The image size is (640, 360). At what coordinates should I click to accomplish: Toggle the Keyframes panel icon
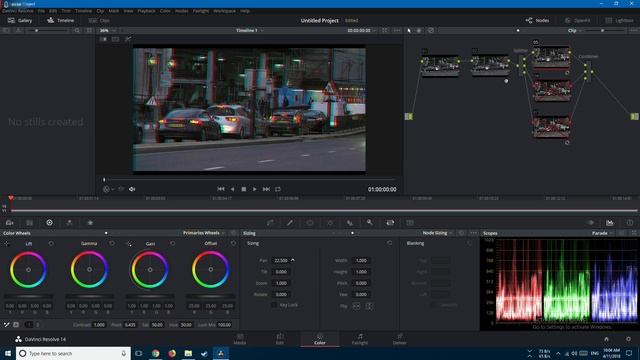click(590, 222)
